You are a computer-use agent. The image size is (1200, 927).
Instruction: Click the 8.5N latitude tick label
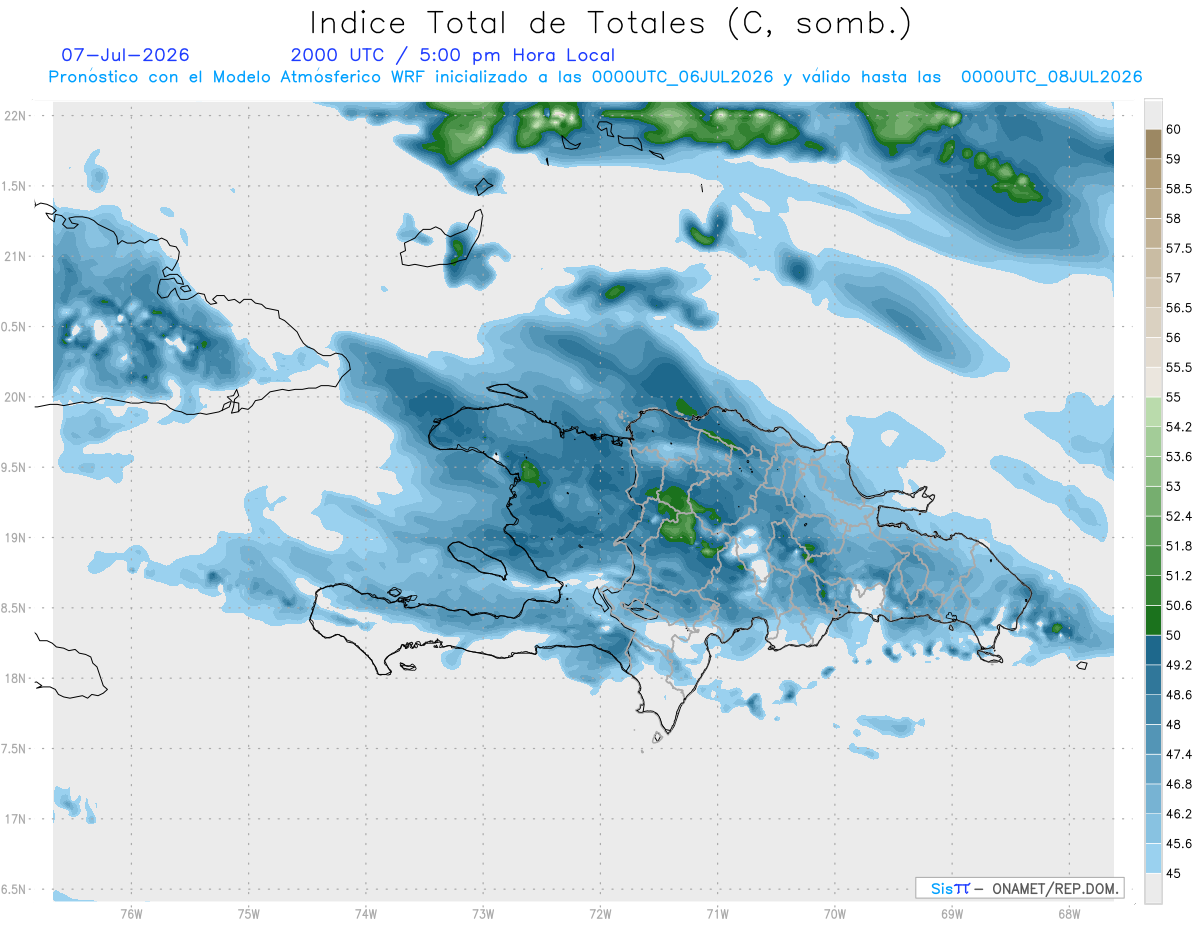[12, 608]
